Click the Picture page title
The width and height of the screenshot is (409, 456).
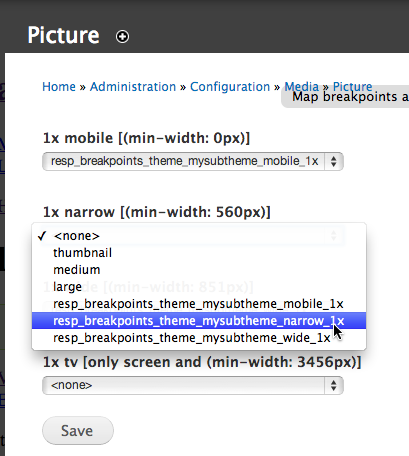point(63,35)
